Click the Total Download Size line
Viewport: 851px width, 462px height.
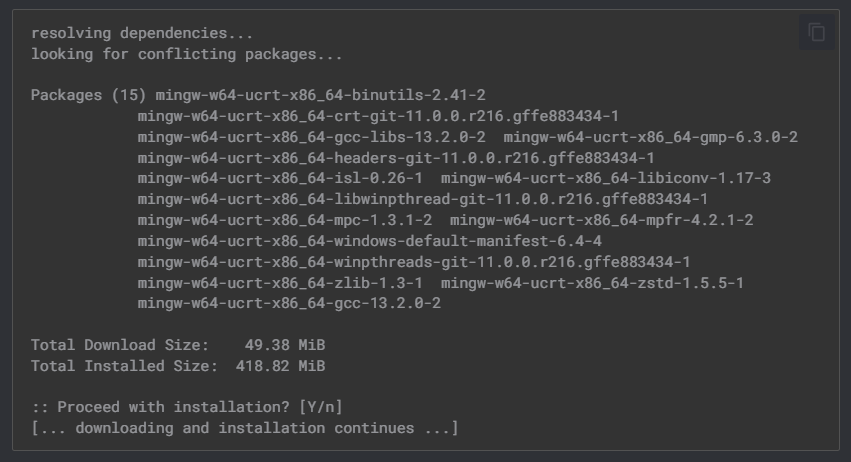click(x=178, y=345)
